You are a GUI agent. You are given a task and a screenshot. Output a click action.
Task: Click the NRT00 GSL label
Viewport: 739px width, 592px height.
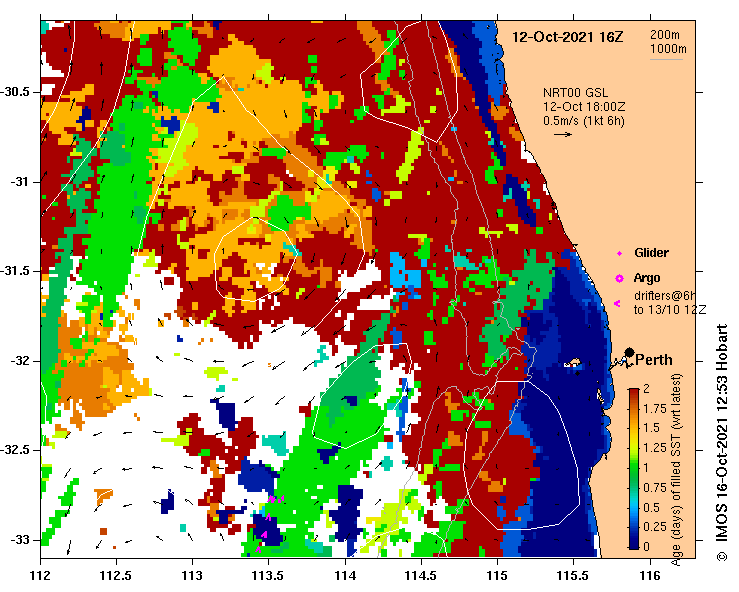[x=575, y=93]
